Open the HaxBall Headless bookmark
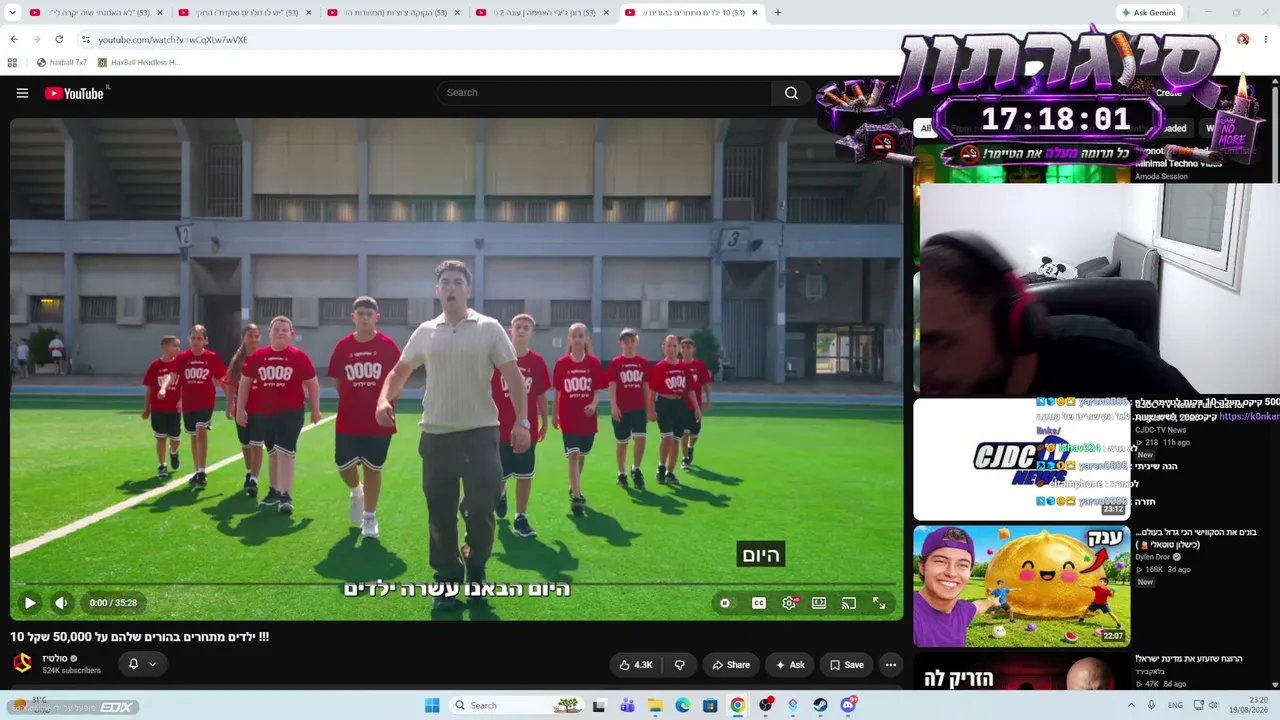 pos(138,62)
